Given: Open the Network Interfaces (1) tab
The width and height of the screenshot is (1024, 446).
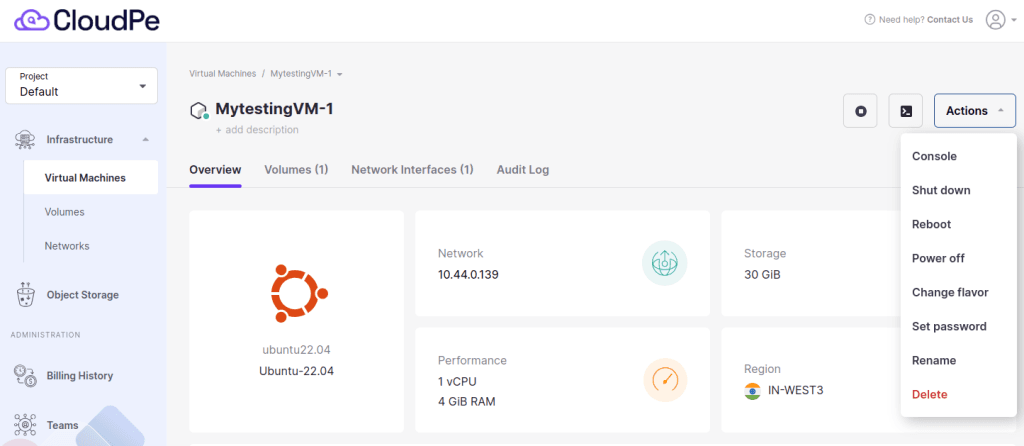Looking at the screenshot, I should tap(412, 170).
